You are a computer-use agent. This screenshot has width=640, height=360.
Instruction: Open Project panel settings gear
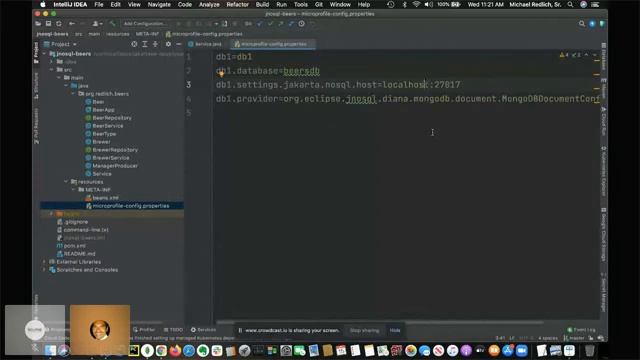pyautogui.click(x=168, y=44)
